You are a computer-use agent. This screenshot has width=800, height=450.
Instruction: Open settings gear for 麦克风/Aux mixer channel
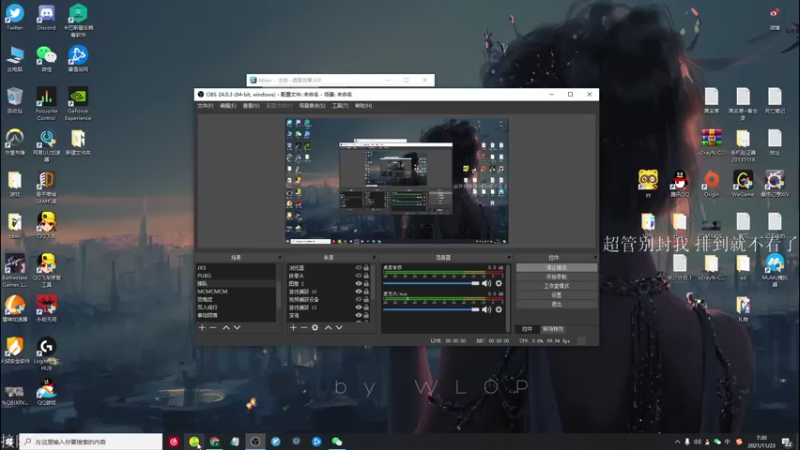click(498, 310)
